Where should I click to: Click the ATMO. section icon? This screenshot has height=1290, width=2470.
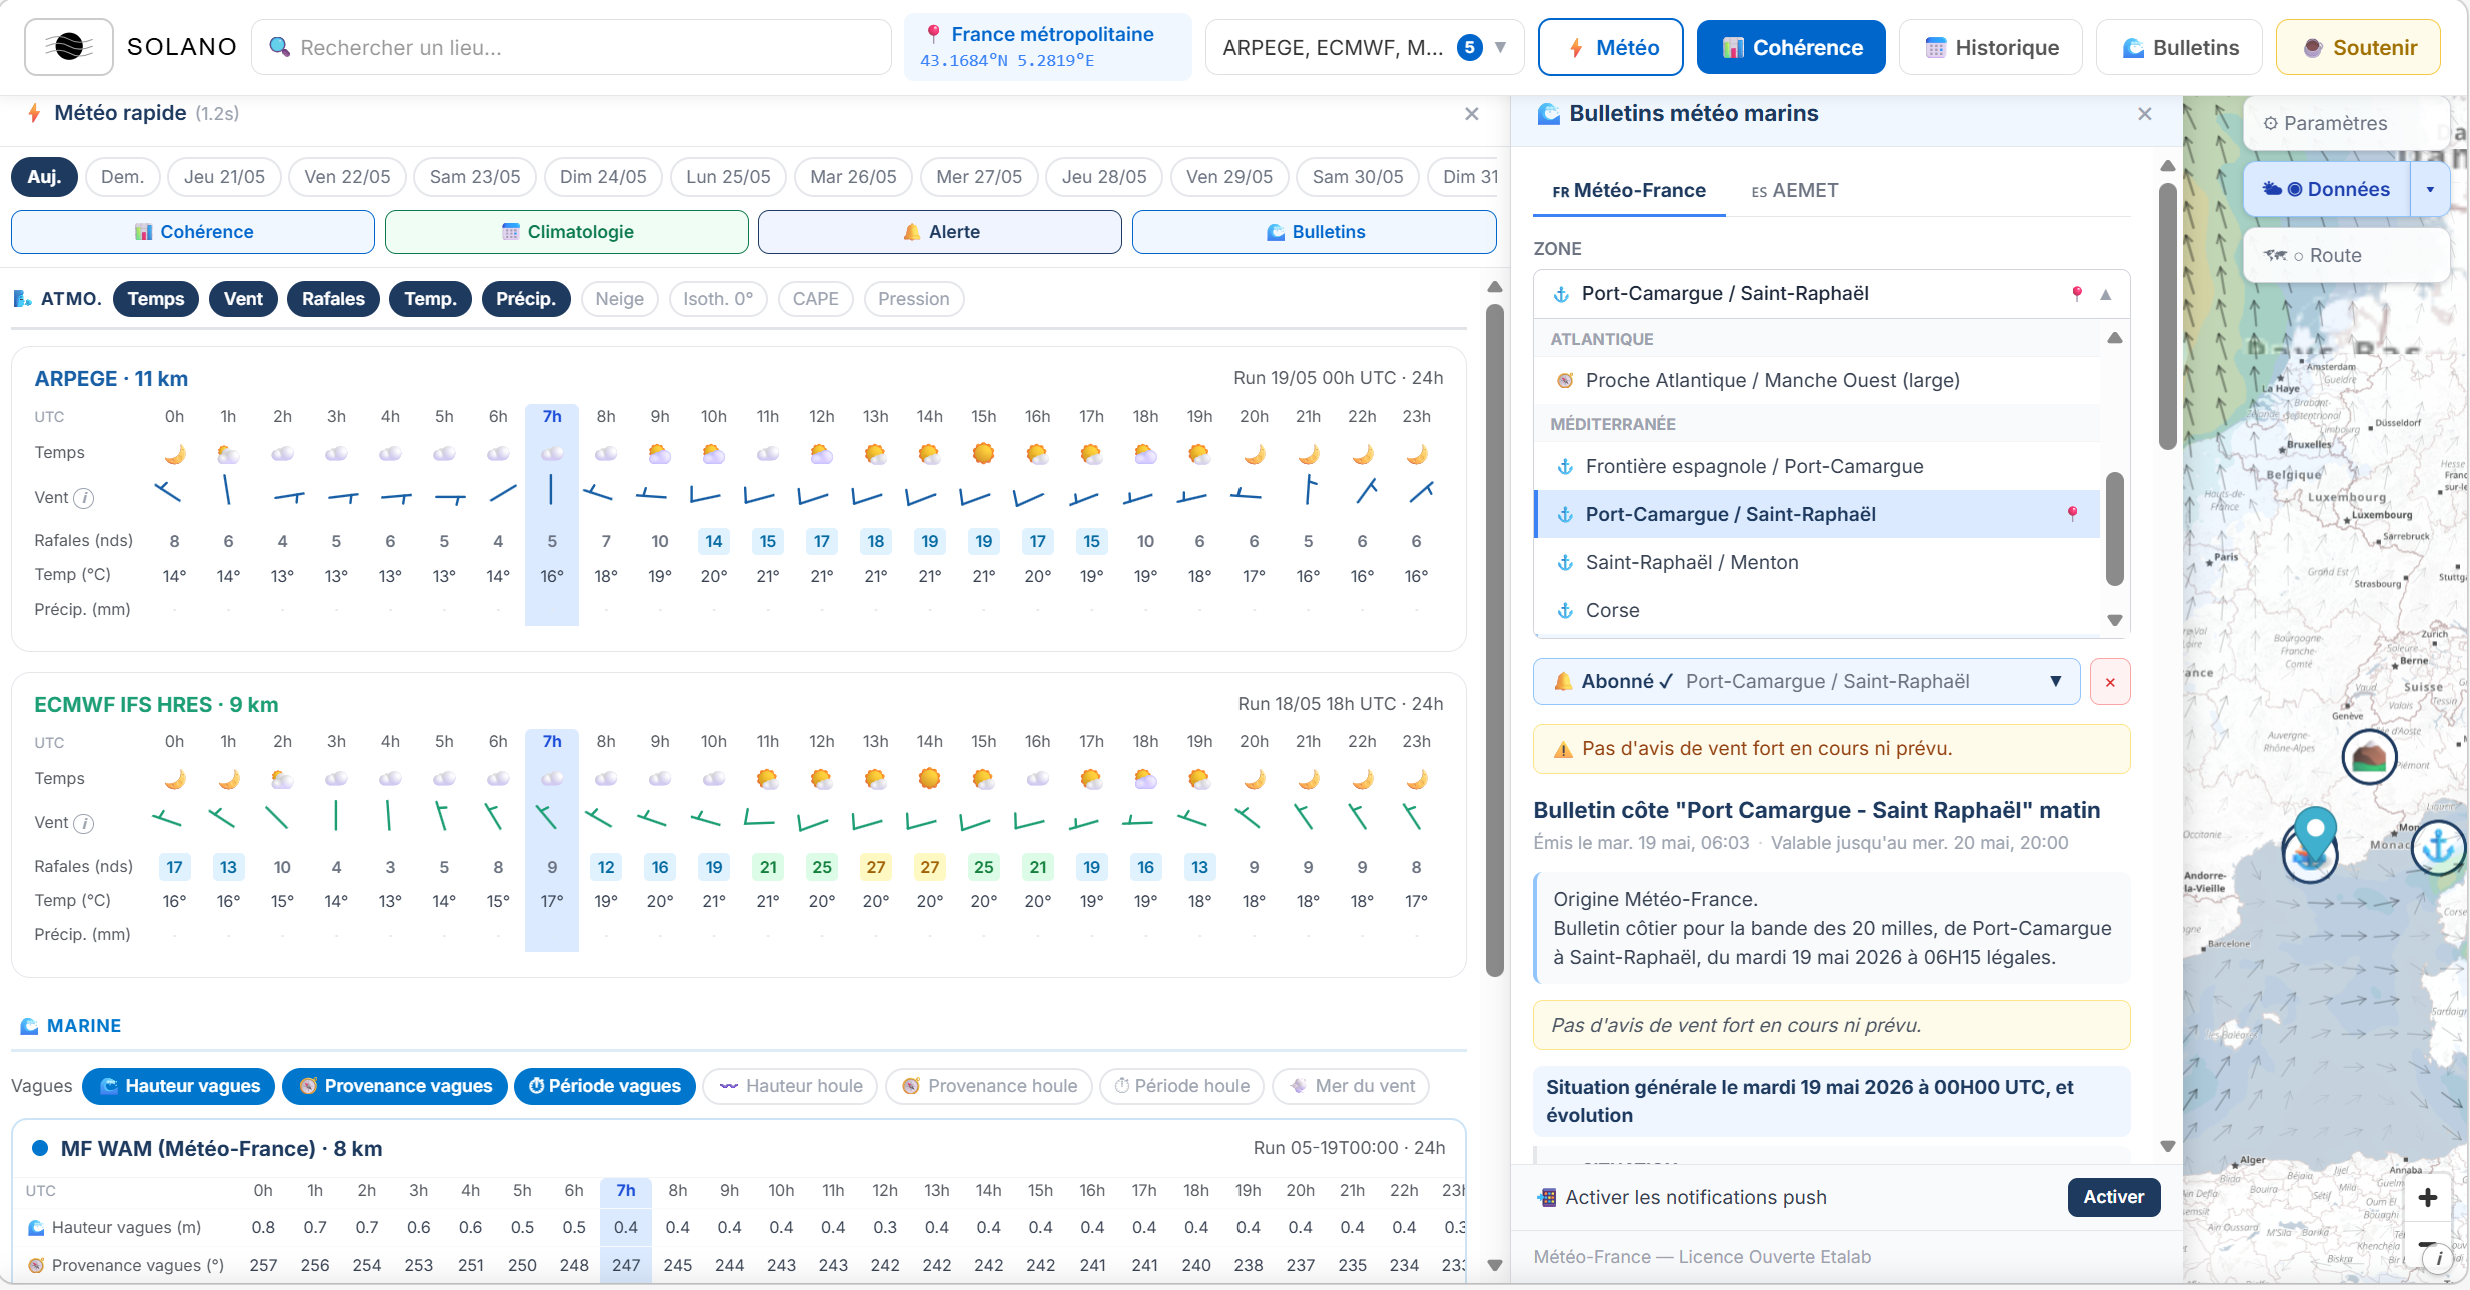22,299
